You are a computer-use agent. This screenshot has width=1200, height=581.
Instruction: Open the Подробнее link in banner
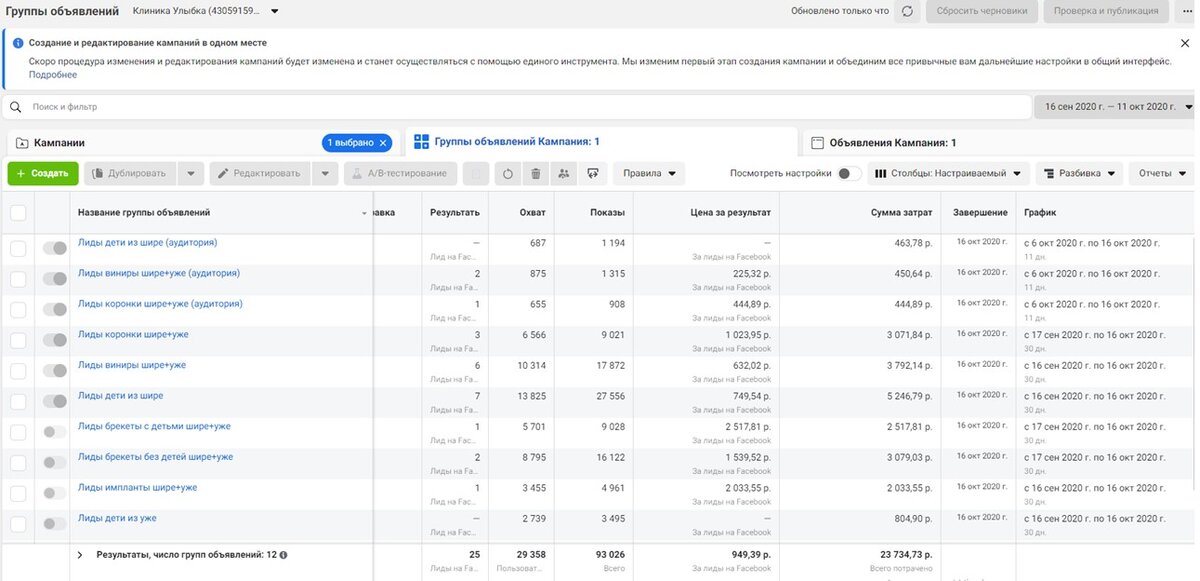(x=53, y=75)
